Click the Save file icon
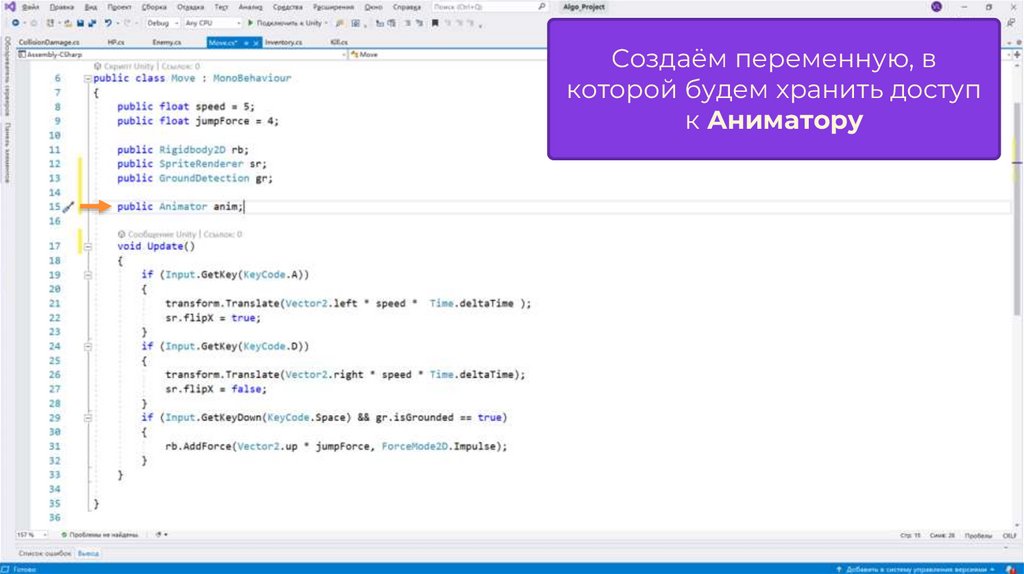Screen dimensions: 1024x574 point(80,23)
